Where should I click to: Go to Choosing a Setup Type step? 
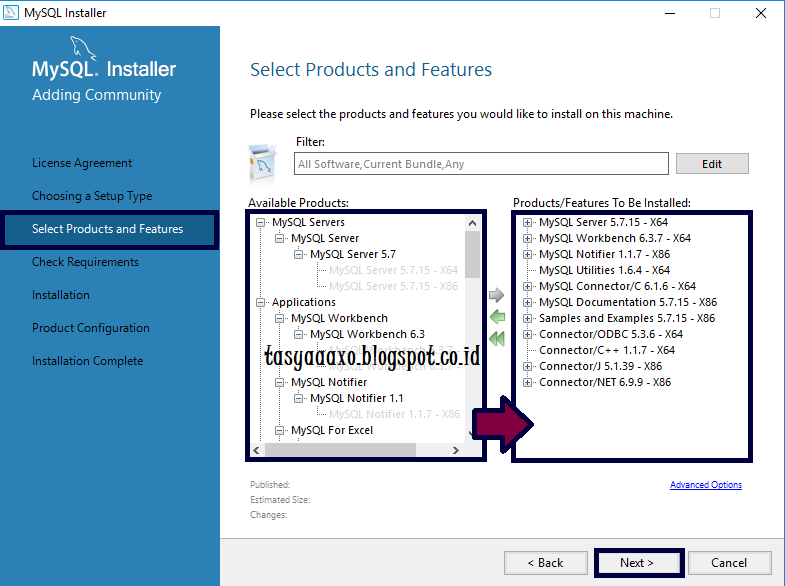pyautogui.click(x=92, y=196)
